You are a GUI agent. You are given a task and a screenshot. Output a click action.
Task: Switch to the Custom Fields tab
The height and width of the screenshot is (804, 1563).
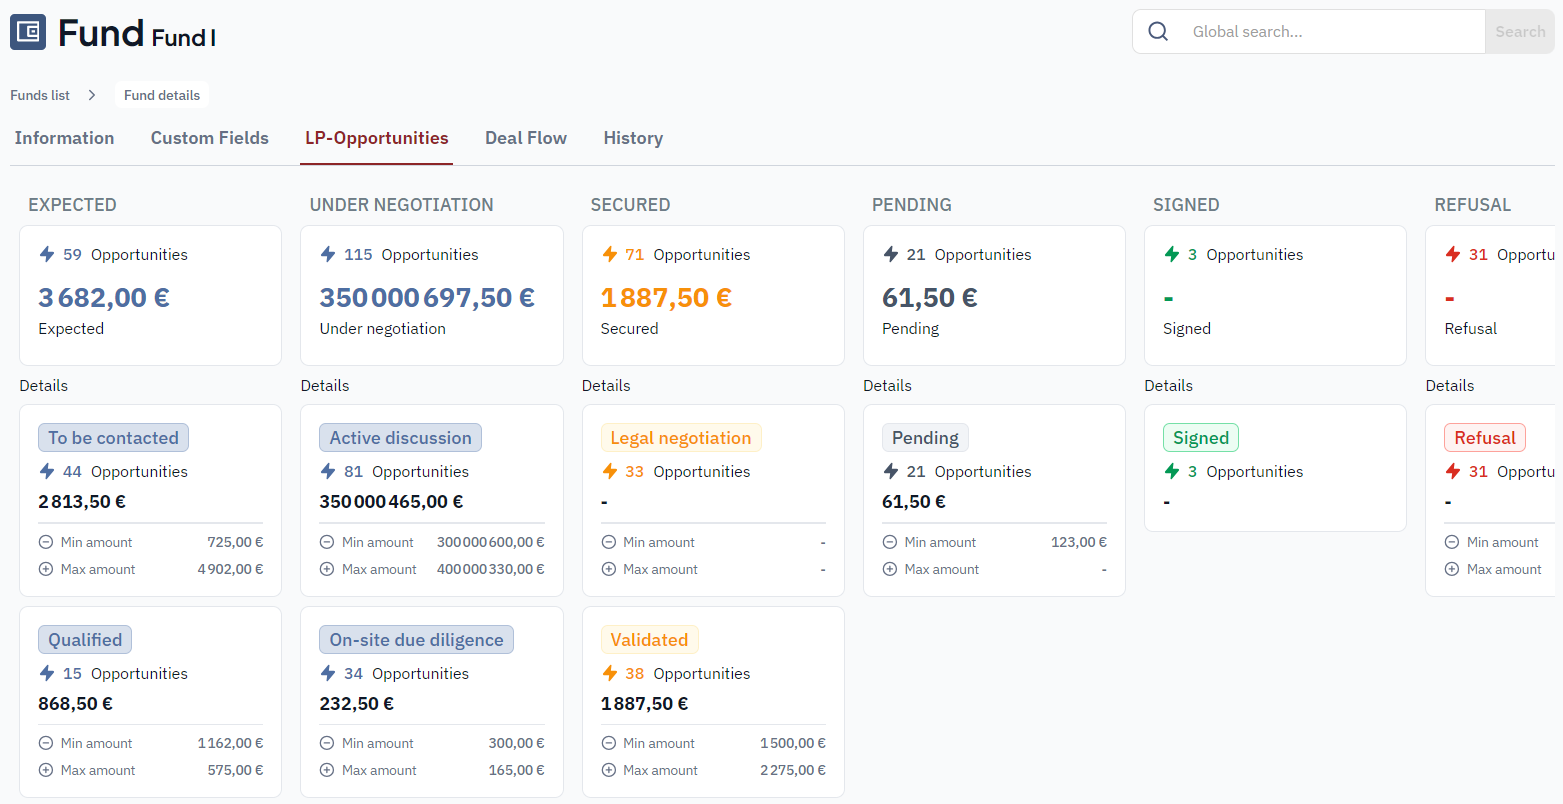[210, 138]
